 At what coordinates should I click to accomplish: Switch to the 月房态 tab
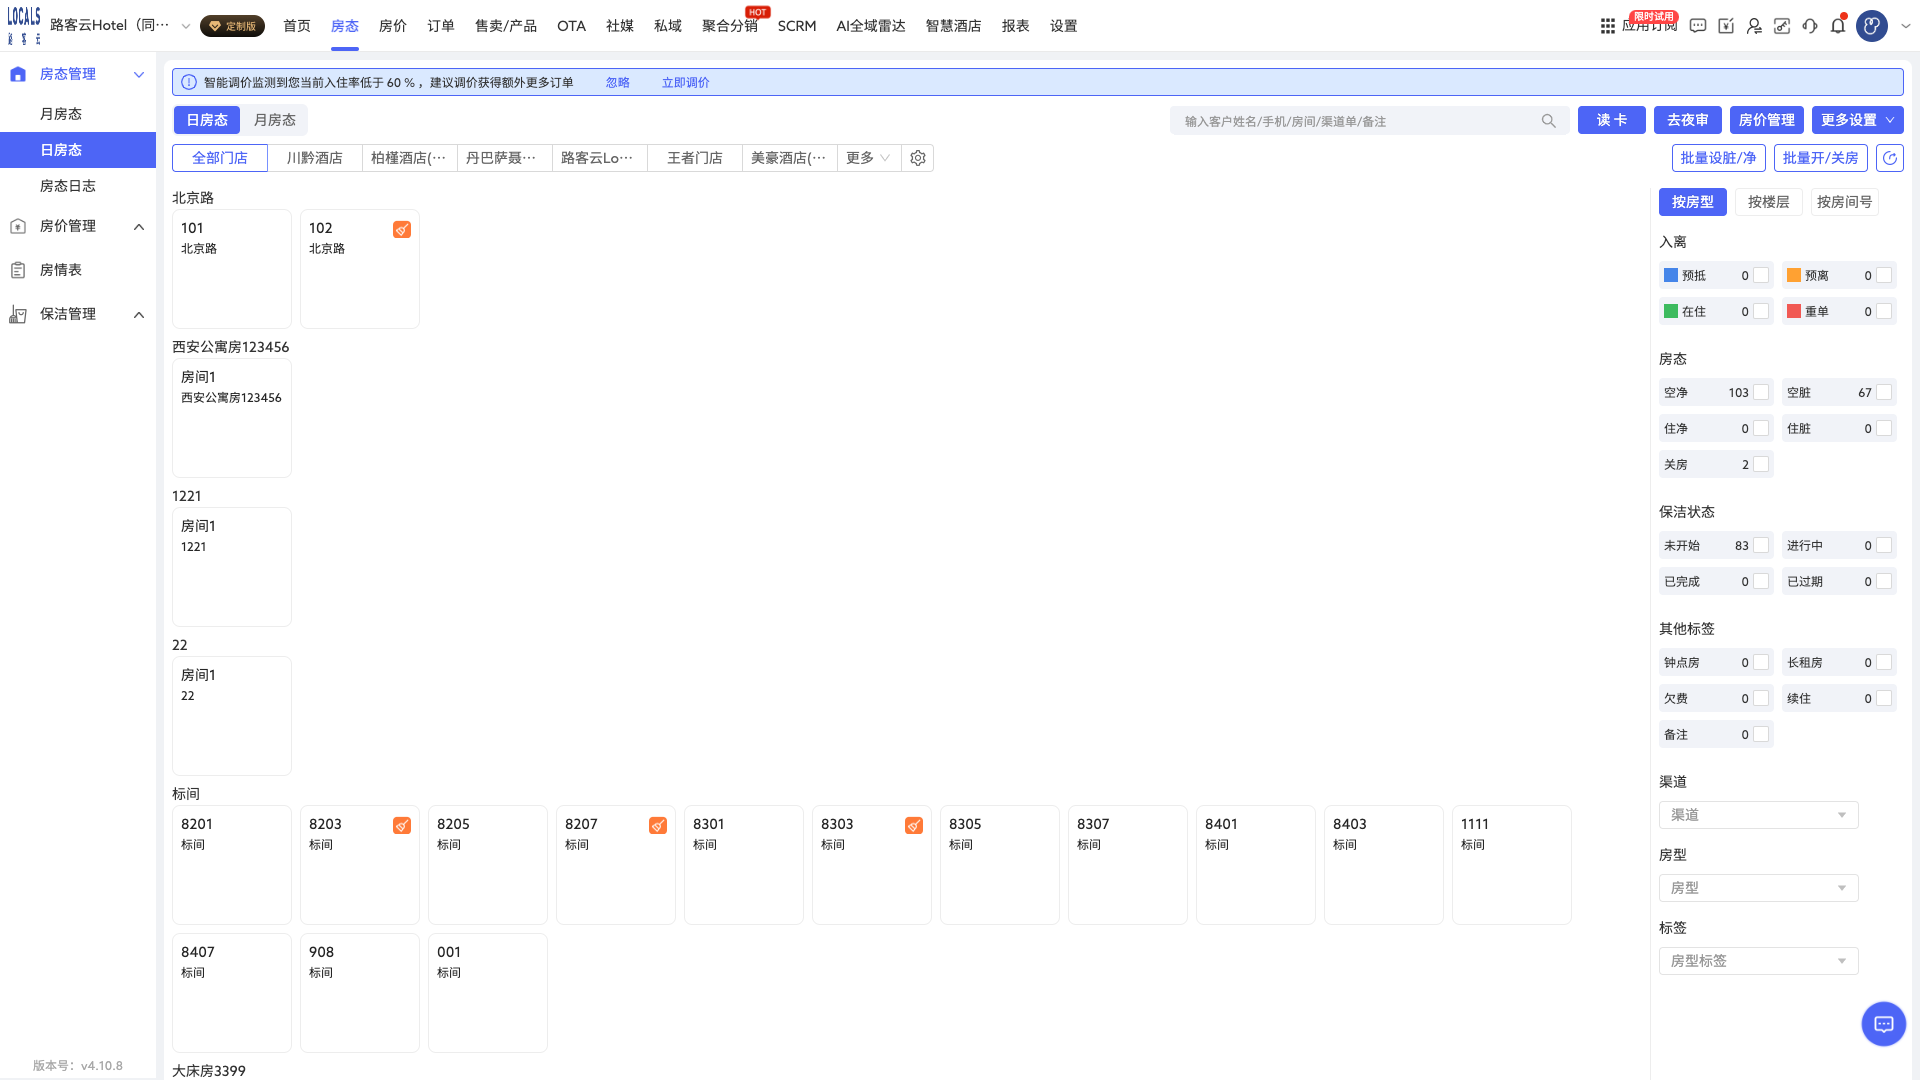pyautogui.click(x=274, y=120)
